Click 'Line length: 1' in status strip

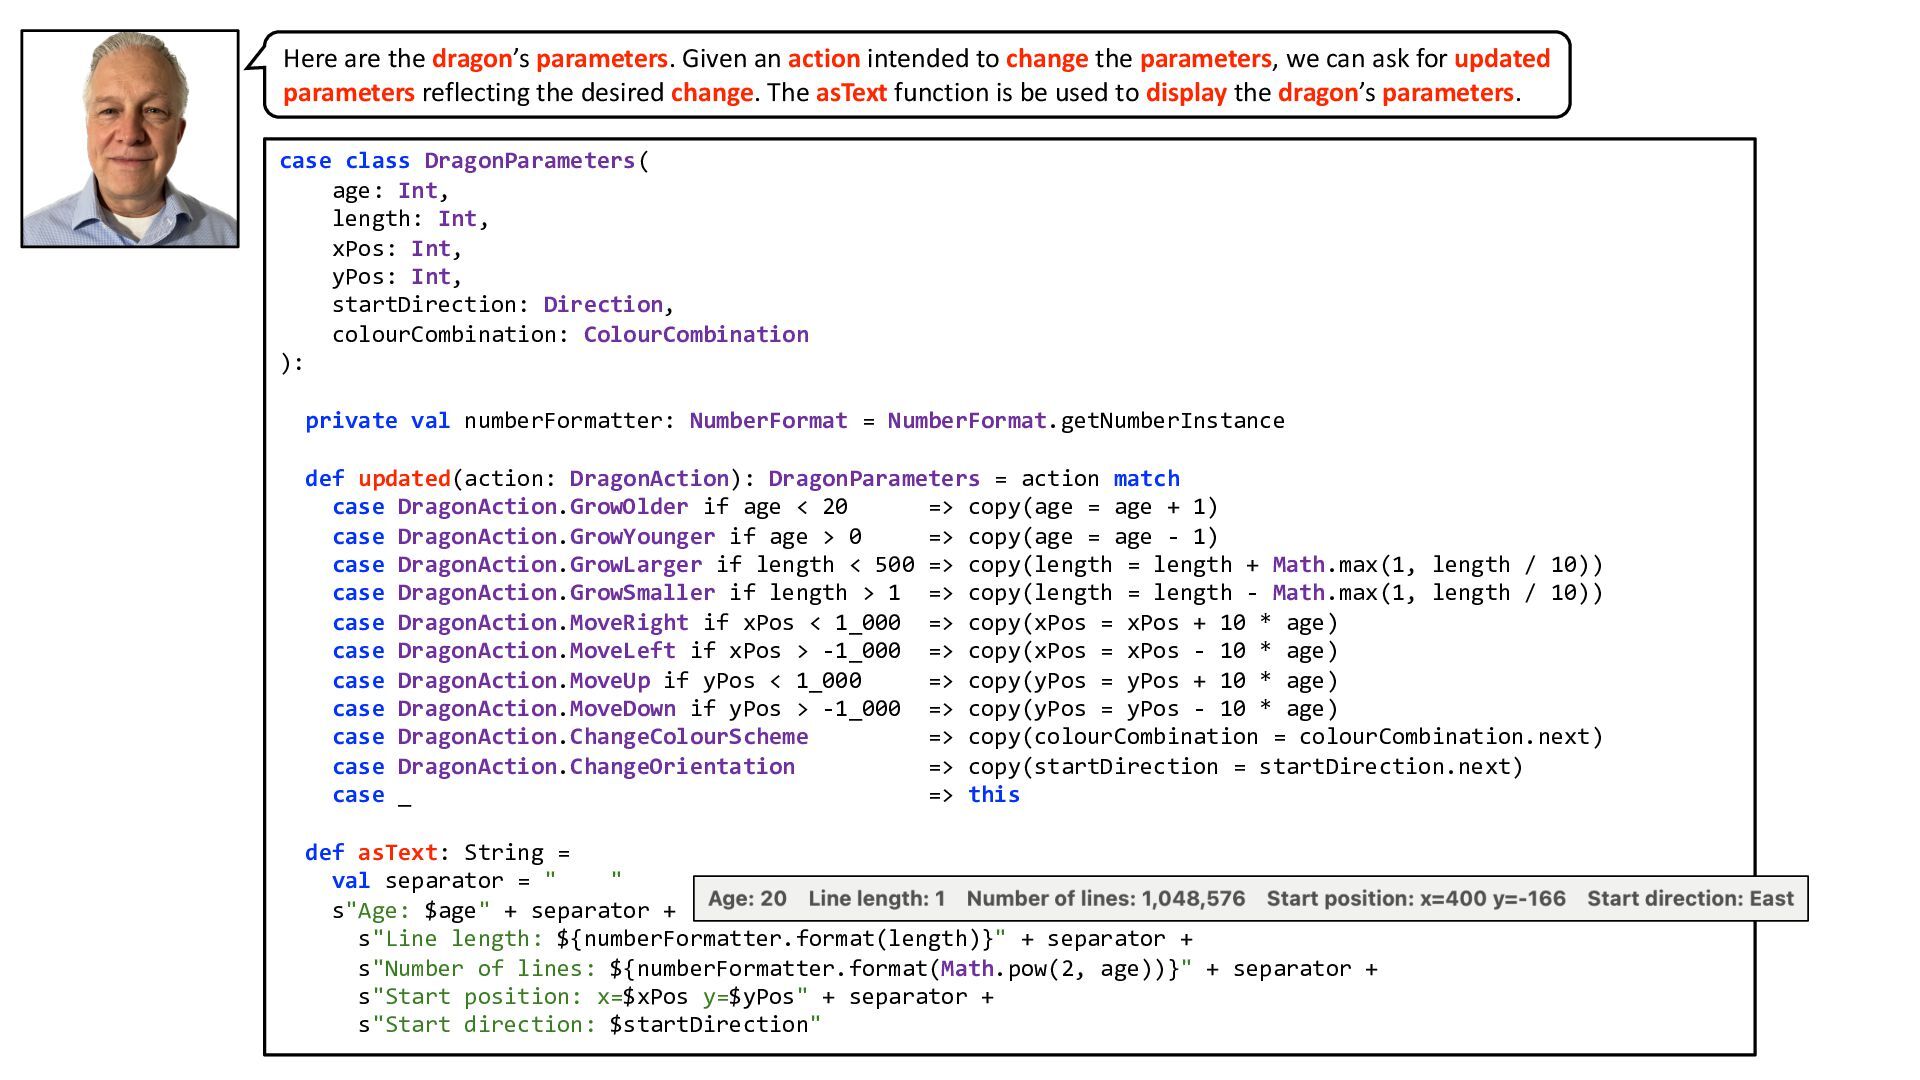(876, 898)
